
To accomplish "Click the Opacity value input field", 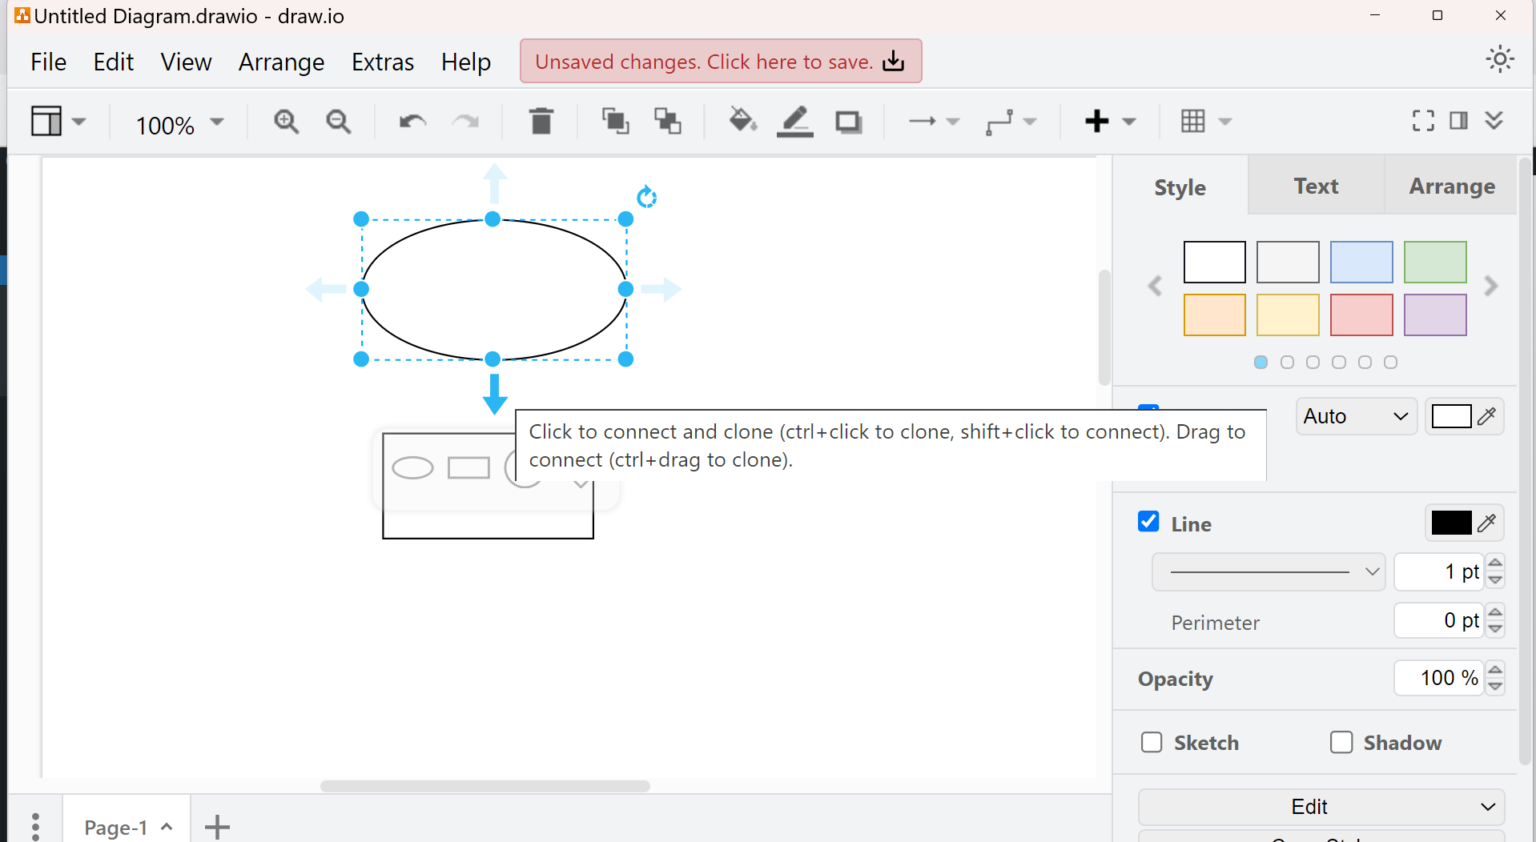I will pos(1440,678).
